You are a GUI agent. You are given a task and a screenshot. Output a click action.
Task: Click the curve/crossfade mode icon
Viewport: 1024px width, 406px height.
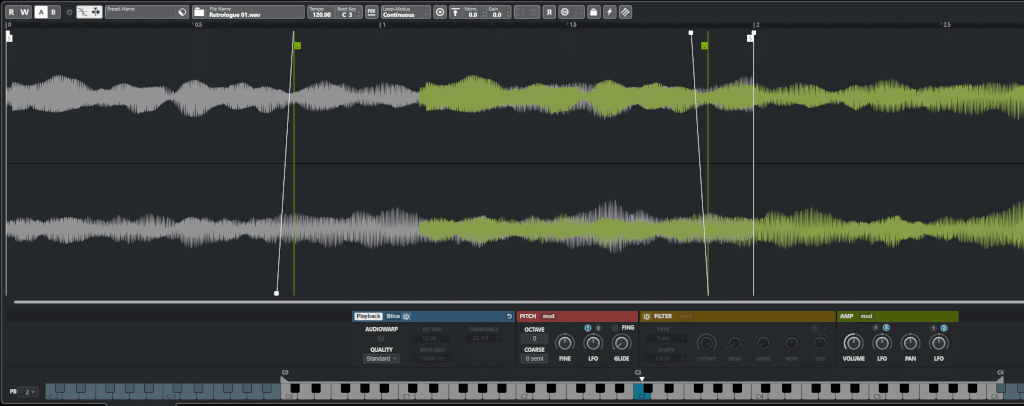click(x=83, y=12)
